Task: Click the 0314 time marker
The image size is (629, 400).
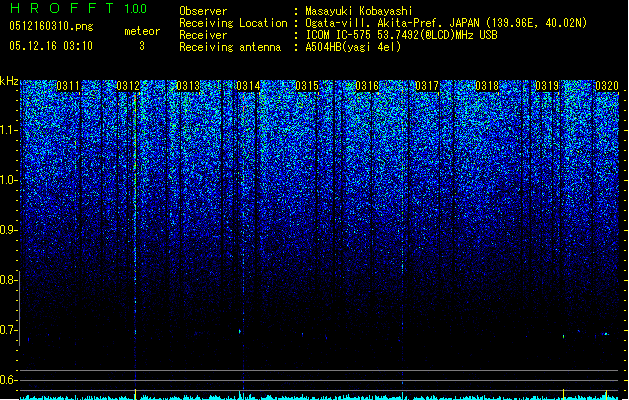Action: point(248,86)
